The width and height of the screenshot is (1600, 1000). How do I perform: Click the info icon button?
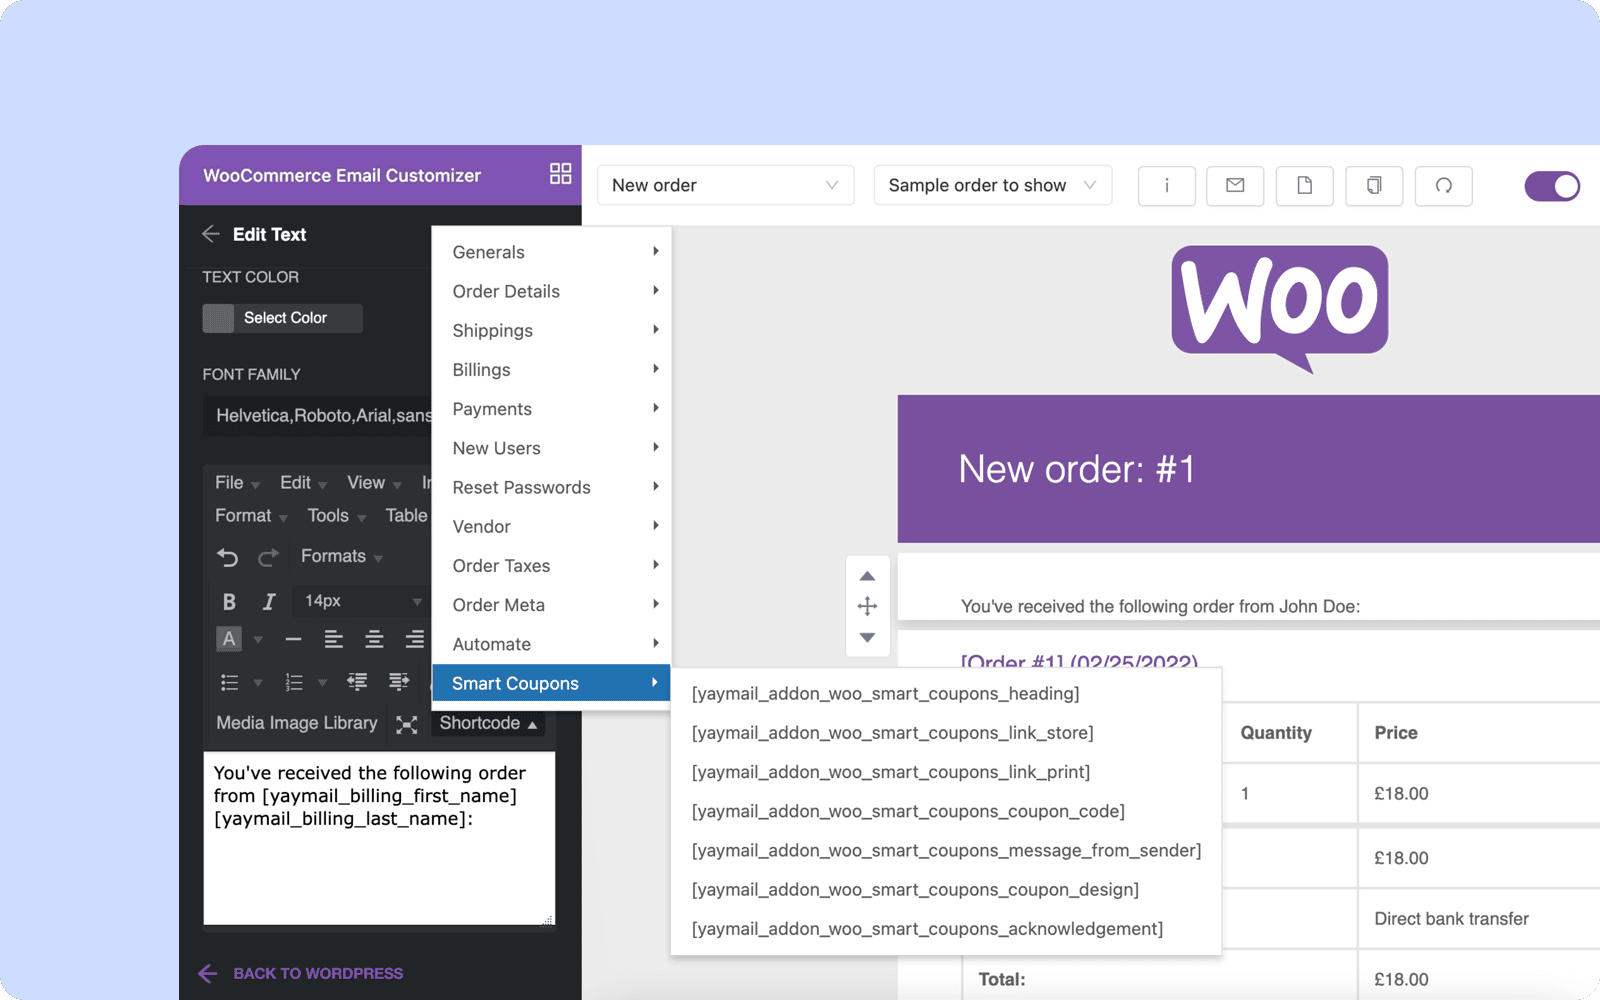[x=1166, y=185]
